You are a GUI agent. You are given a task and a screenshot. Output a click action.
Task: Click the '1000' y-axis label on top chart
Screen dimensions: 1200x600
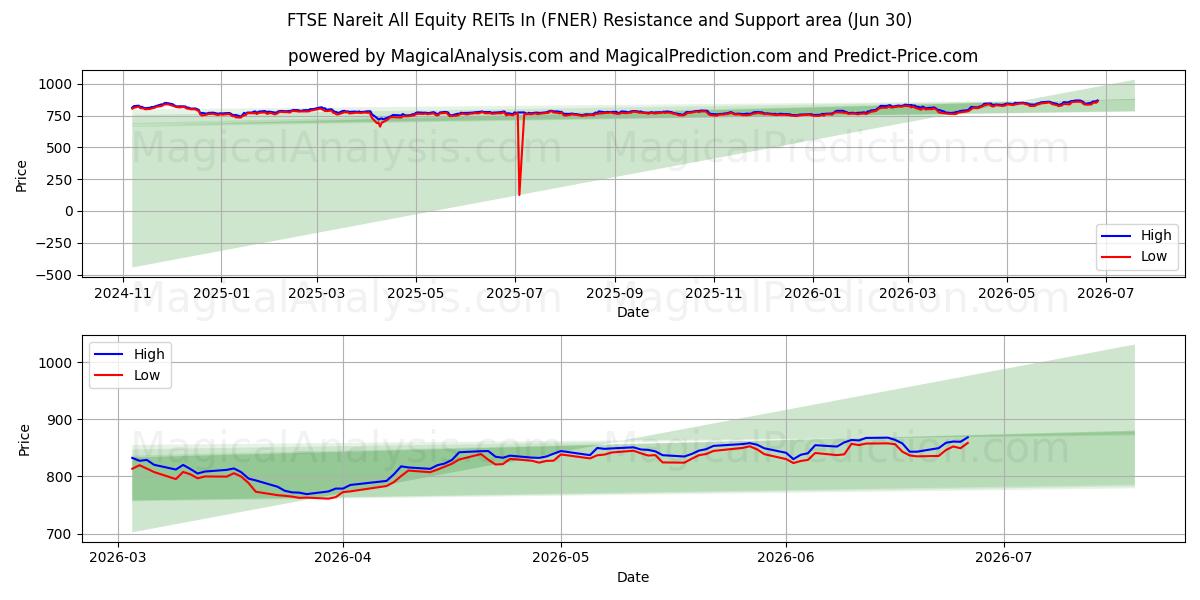tap(57, 85)
